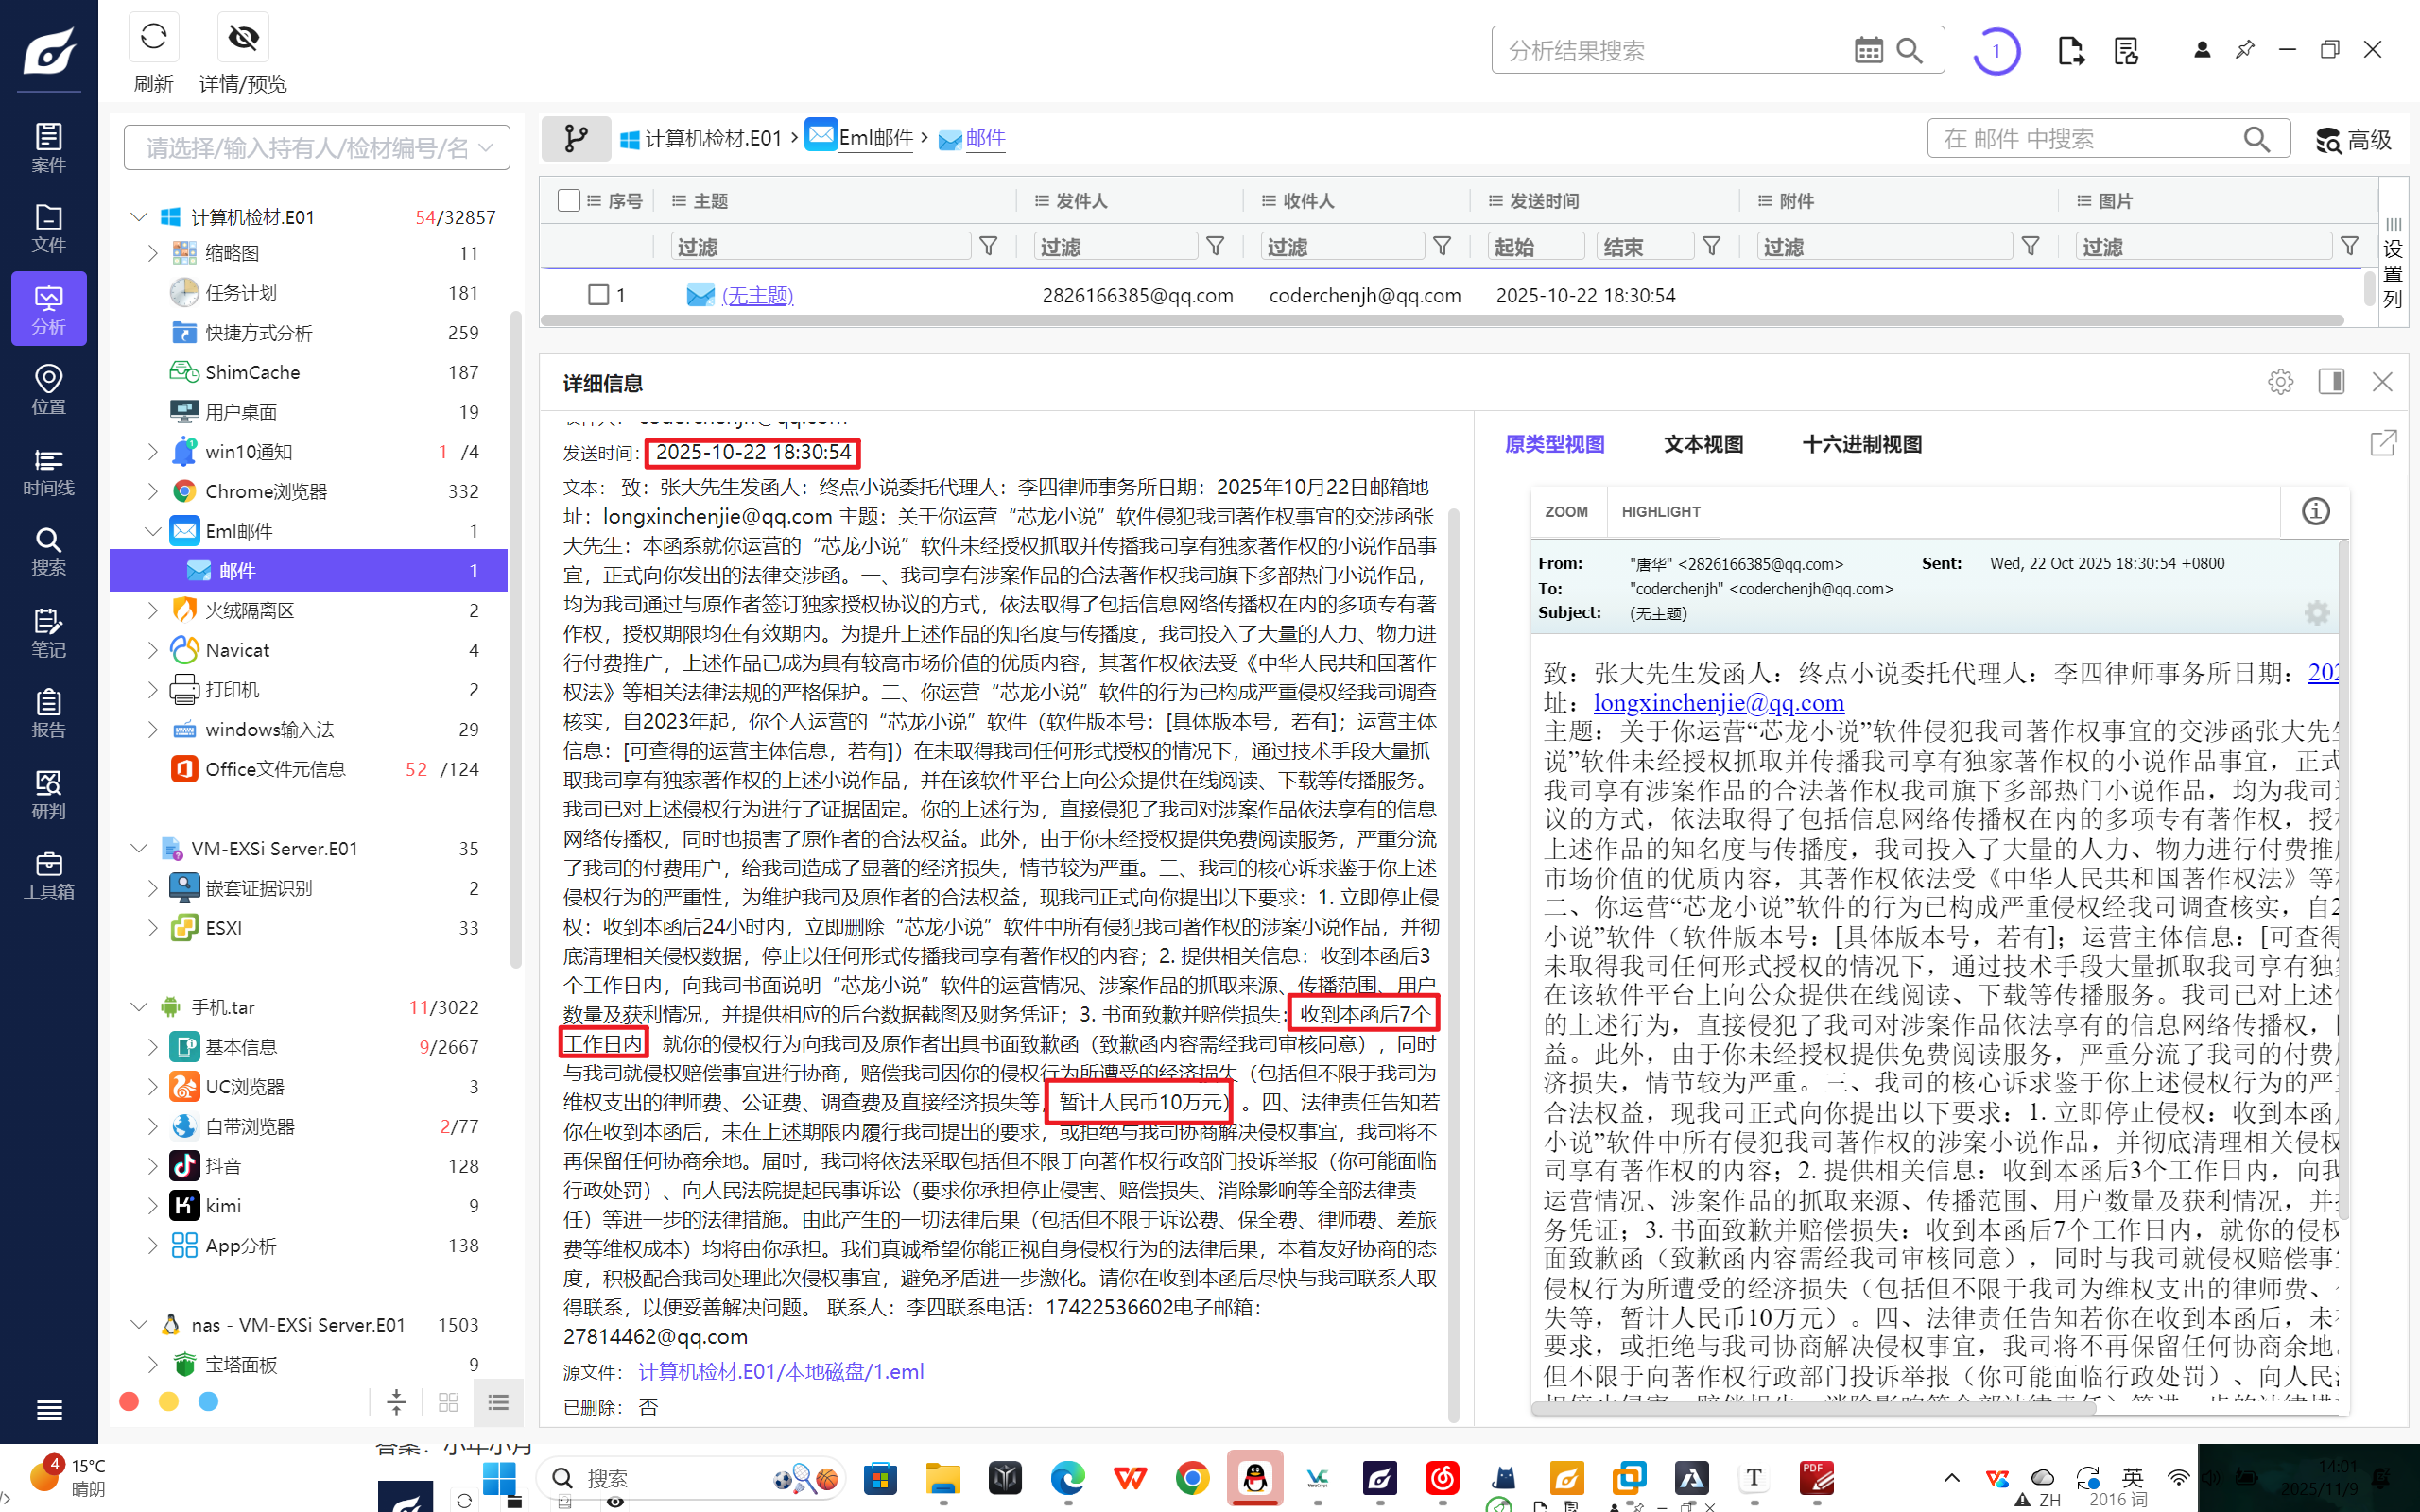Viewport: 2420px width, 1512px height.
Task: Click the detail panel settings gear
Action: (2280, 382)
